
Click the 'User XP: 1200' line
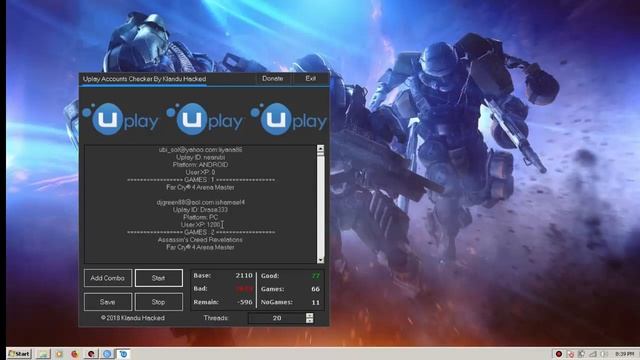pyautogui.click(x=201, y=225)
